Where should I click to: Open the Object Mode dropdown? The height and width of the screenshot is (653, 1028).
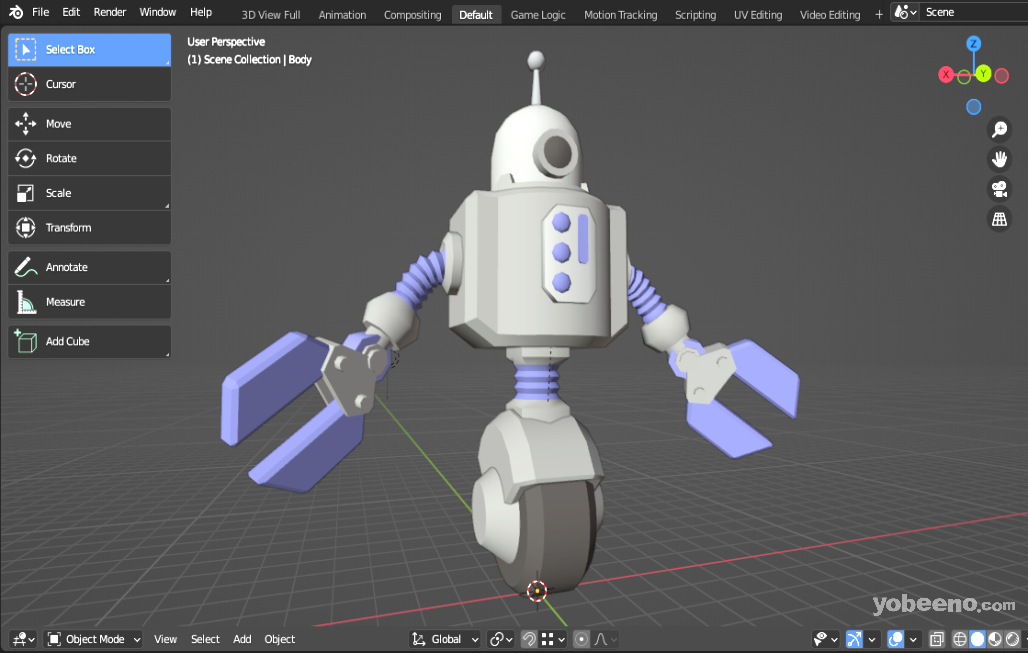[93, 639]
